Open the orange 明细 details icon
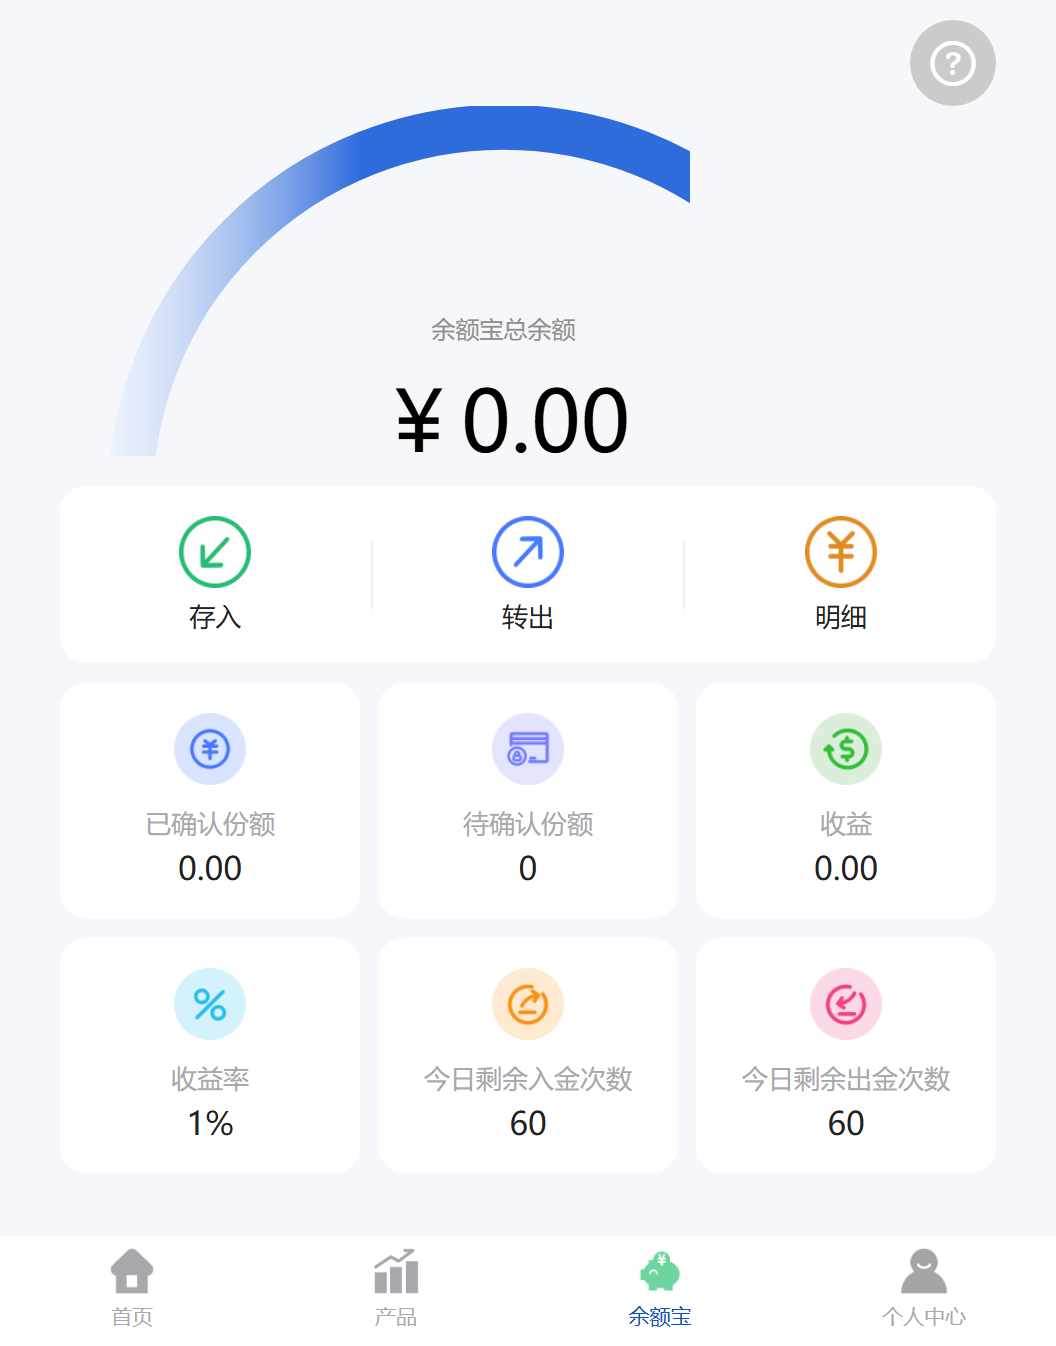Viewport: 1056px width, 1346px height. [x=841, y=552]
